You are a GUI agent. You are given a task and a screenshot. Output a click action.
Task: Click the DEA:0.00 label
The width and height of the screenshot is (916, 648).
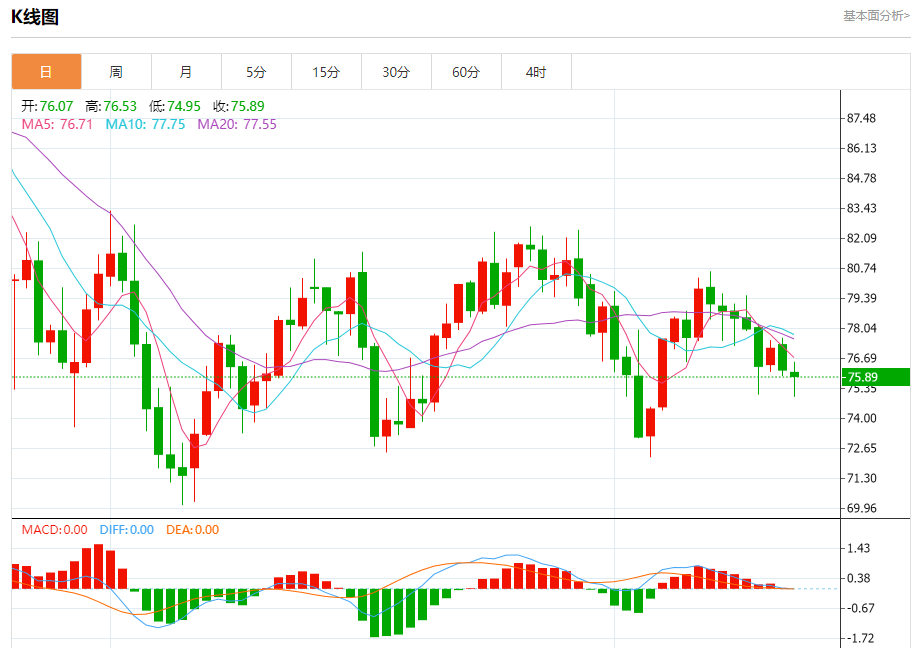click(193, 530)
